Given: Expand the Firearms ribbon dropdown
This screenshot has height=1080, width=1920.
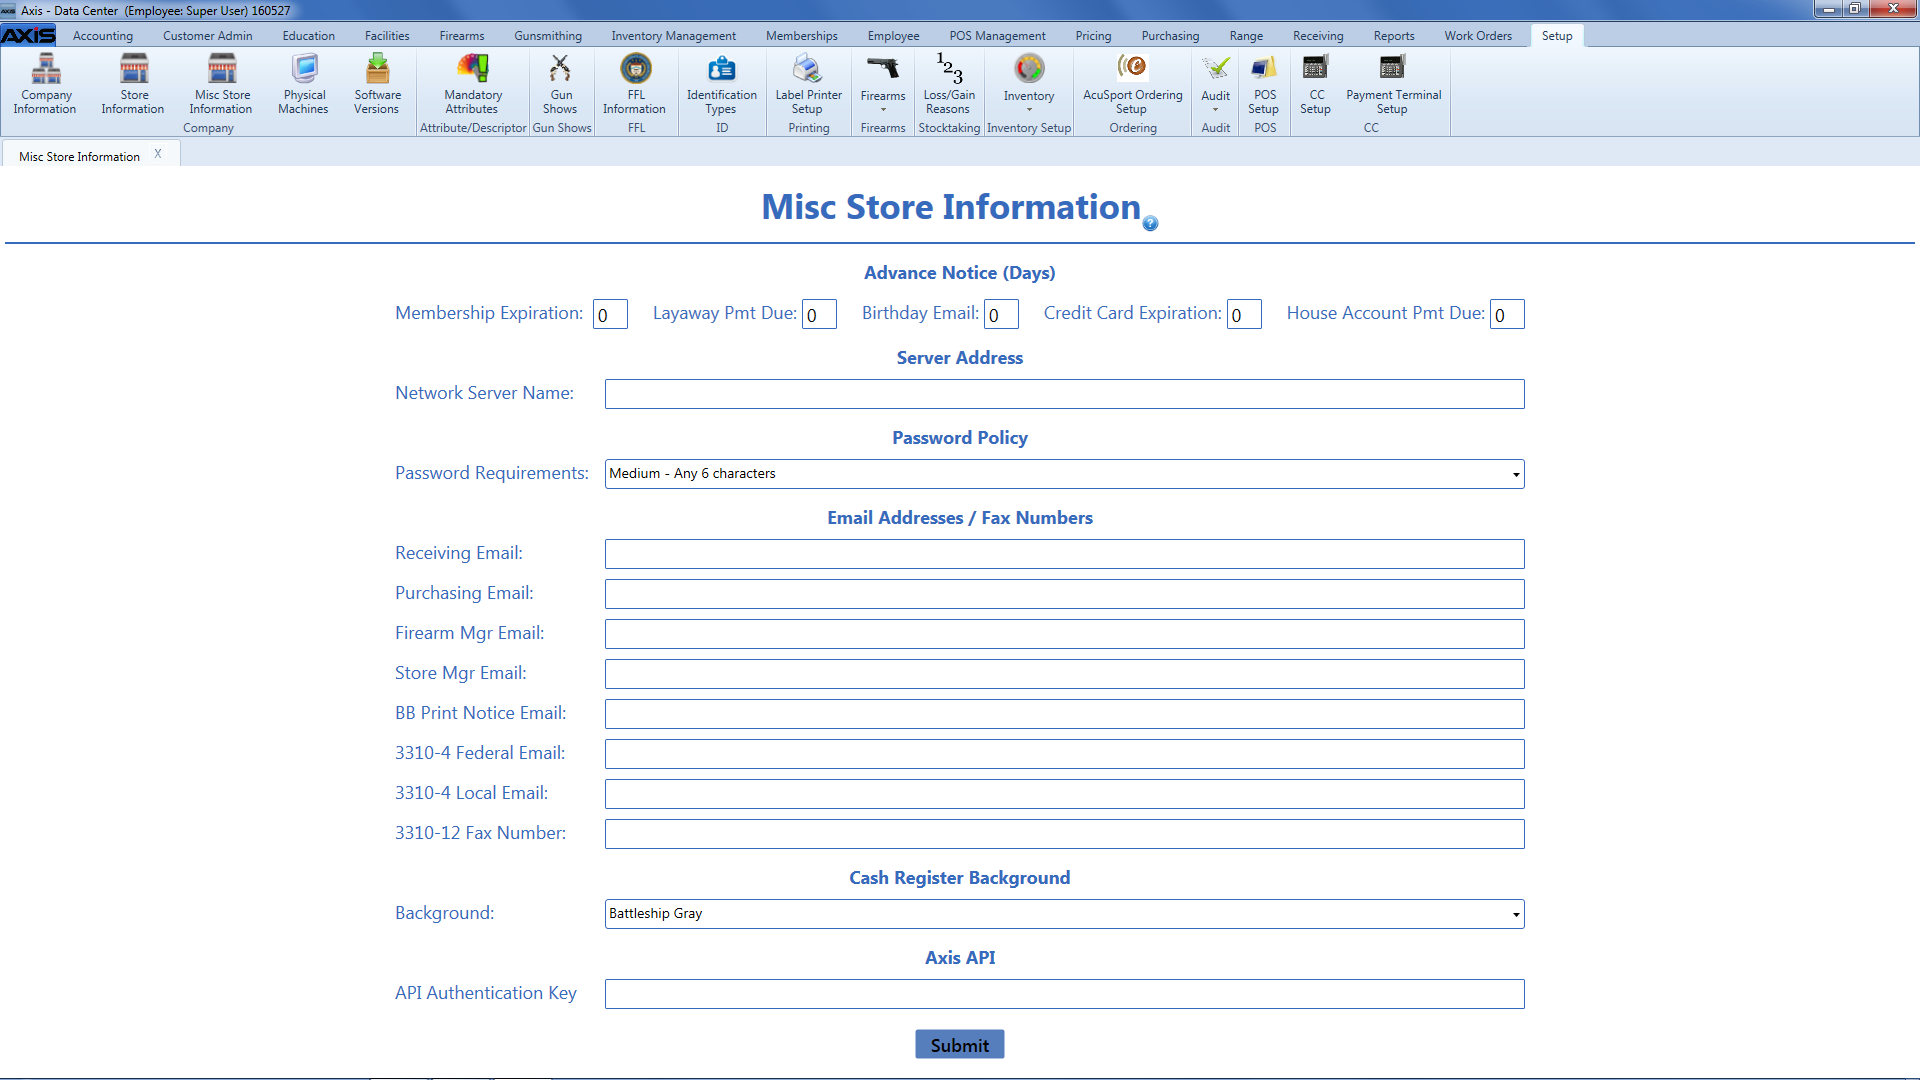Looking at the screenshot, I should [x=883, y=84].
